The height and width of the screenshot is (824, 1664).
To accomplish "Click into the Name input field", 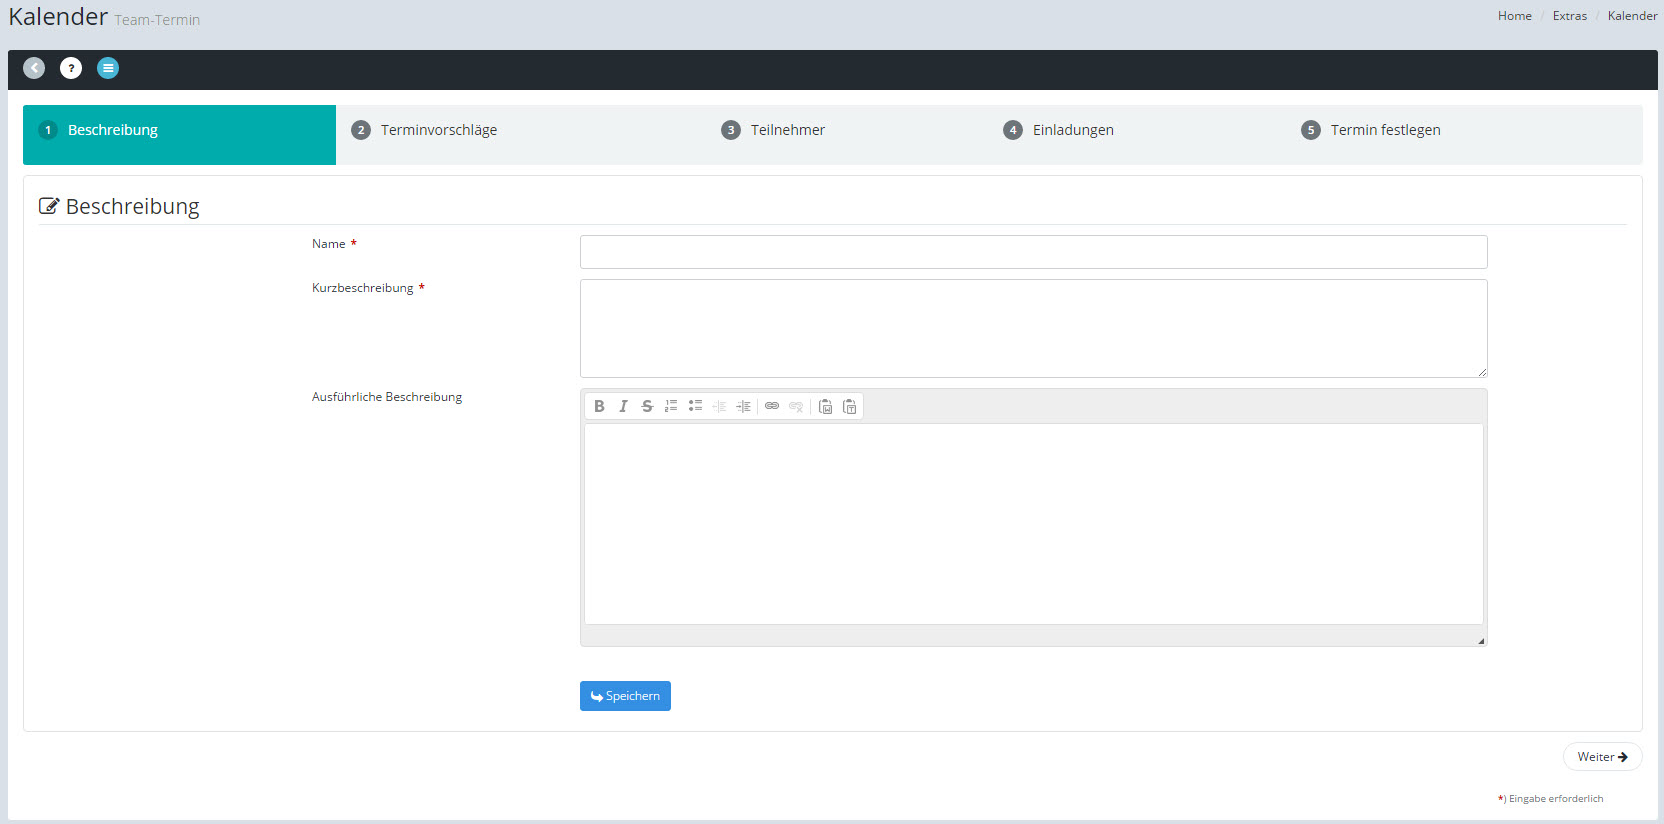I will tap(1033, 252).
